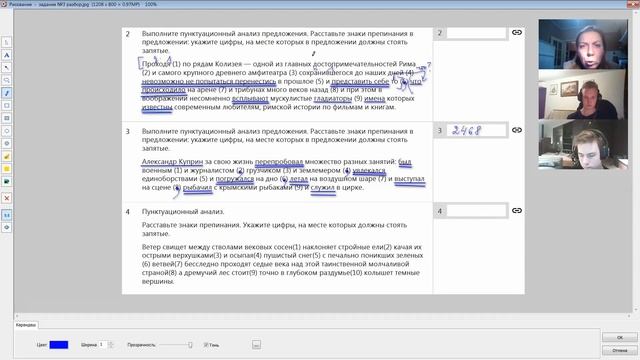
Task: Select the pointer tool at toolbar top
Action: point(7,42)
